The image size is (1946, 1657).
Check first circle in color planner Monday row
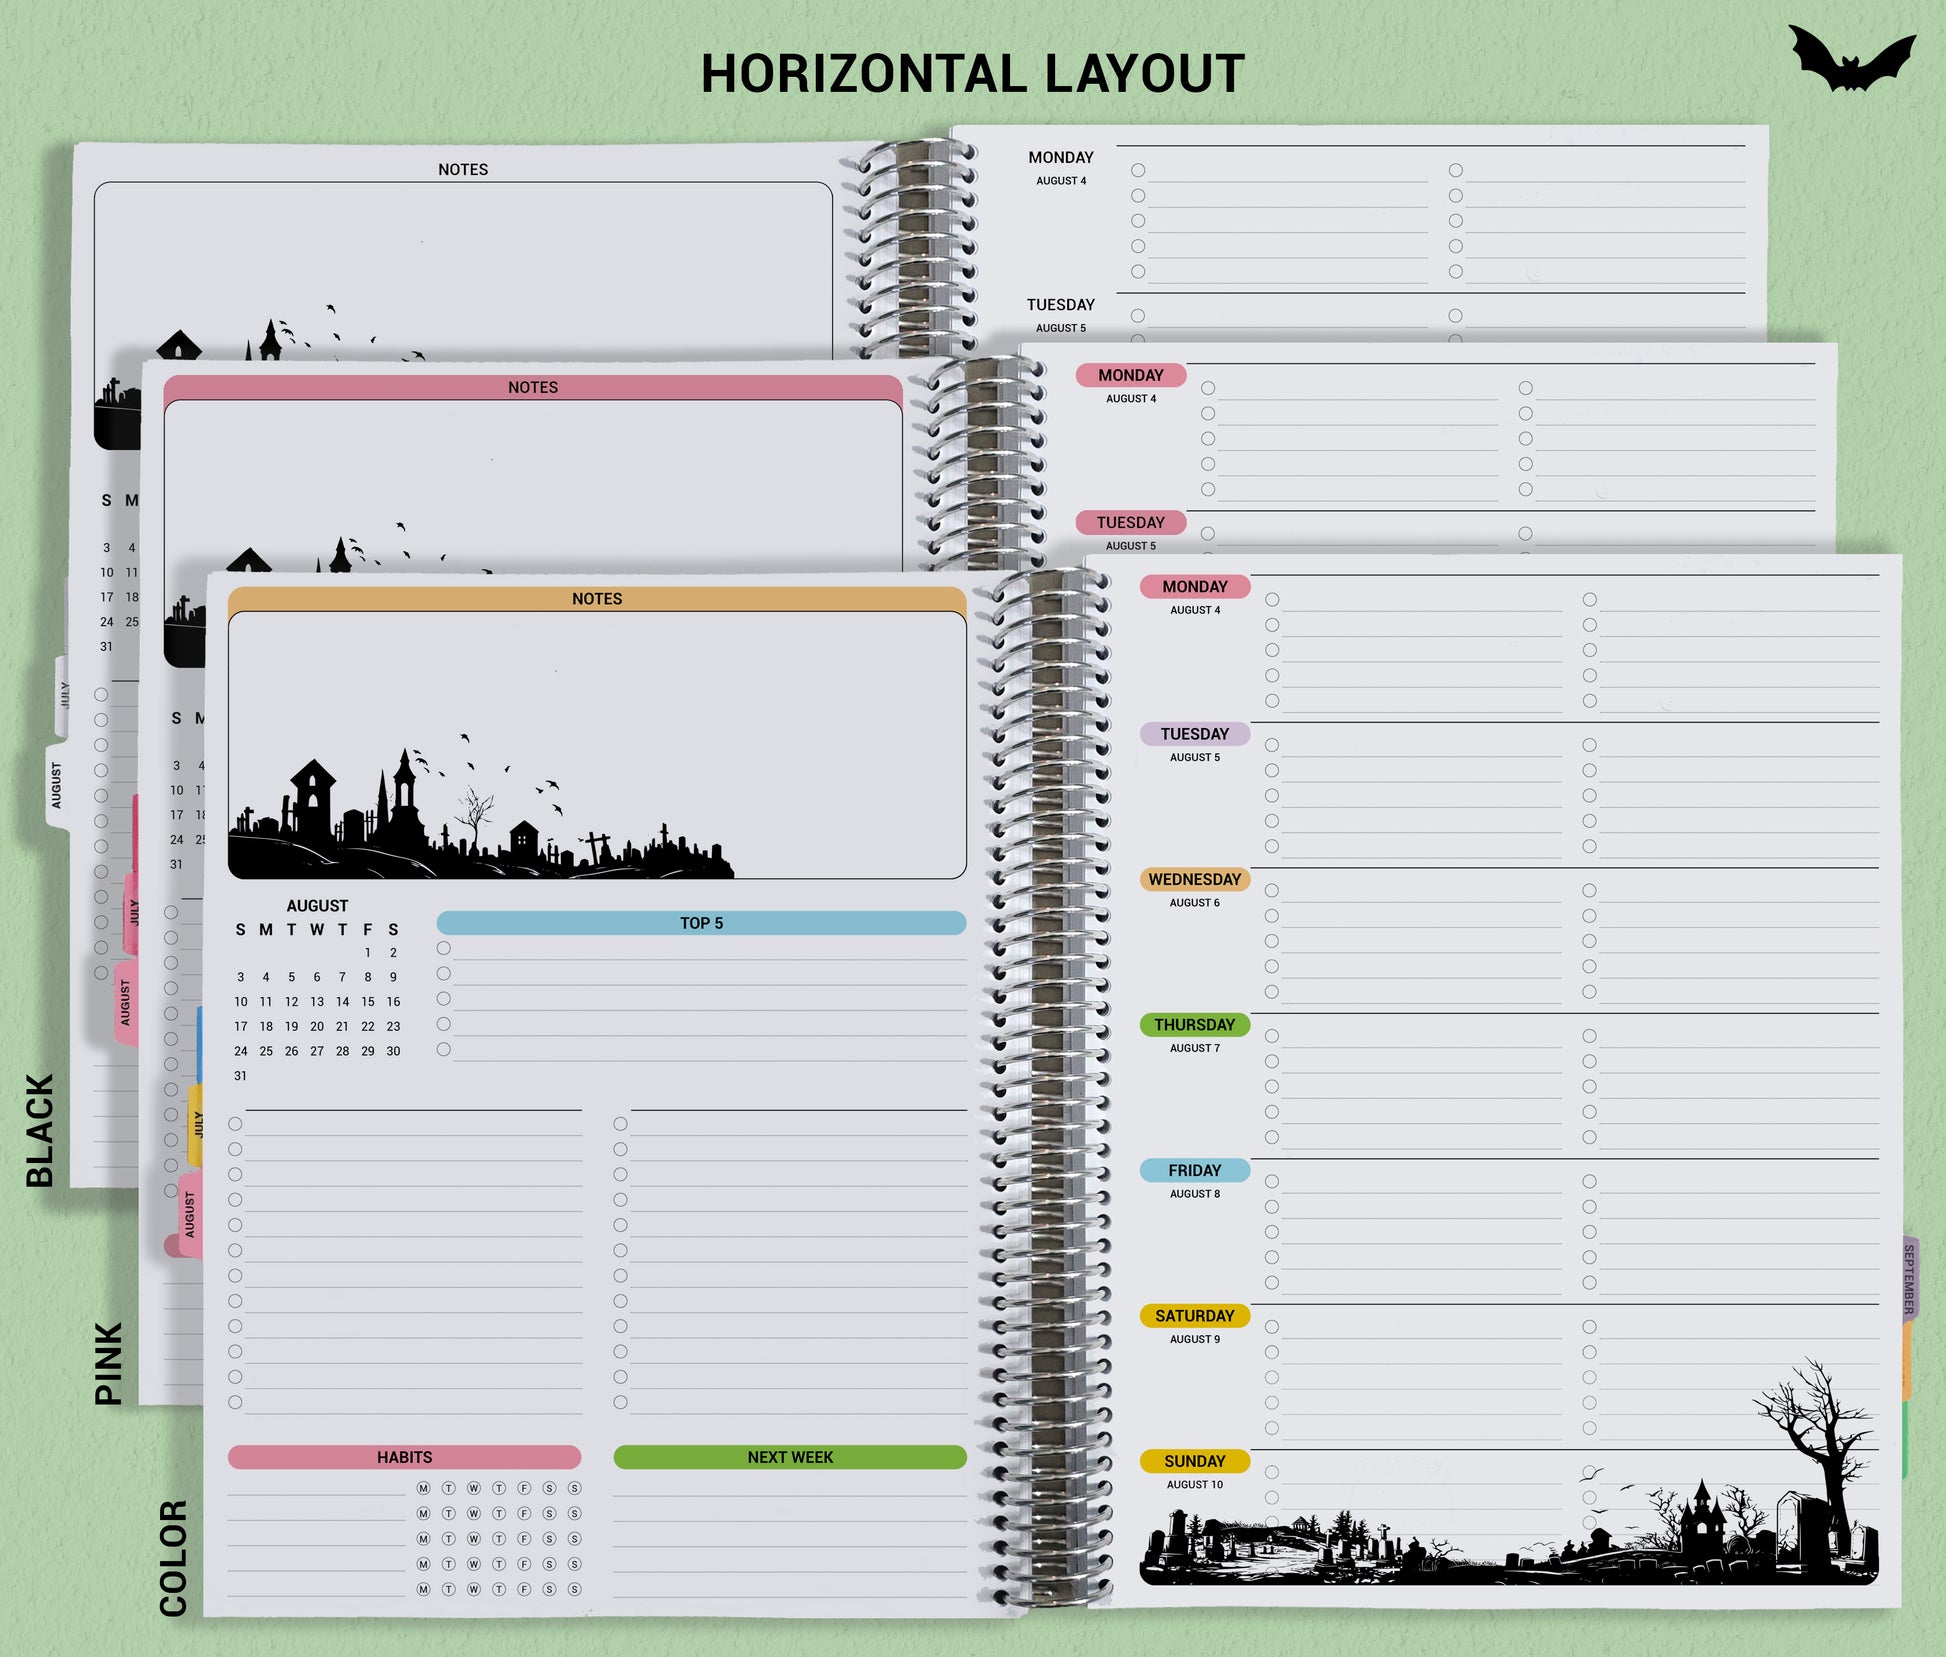(1272, 600)
